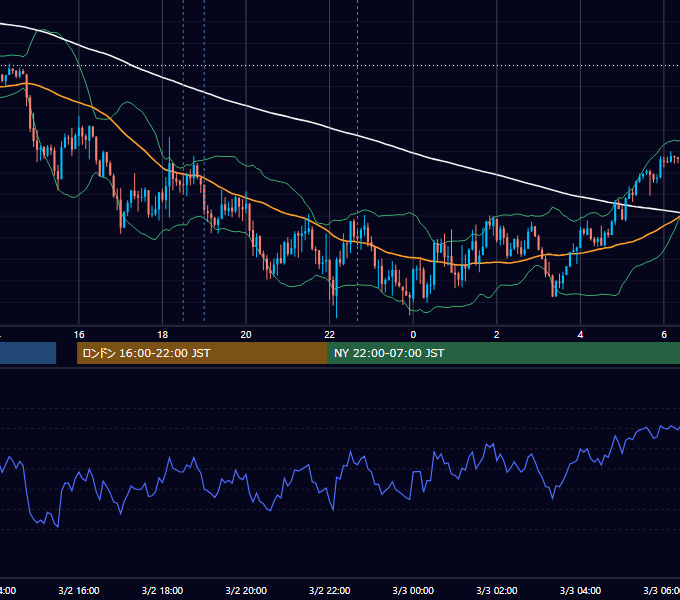This screenshot has width=680, height=600.
Task: Select the NY 22:00-07:00 JST session bar
Action: [503, 353]
